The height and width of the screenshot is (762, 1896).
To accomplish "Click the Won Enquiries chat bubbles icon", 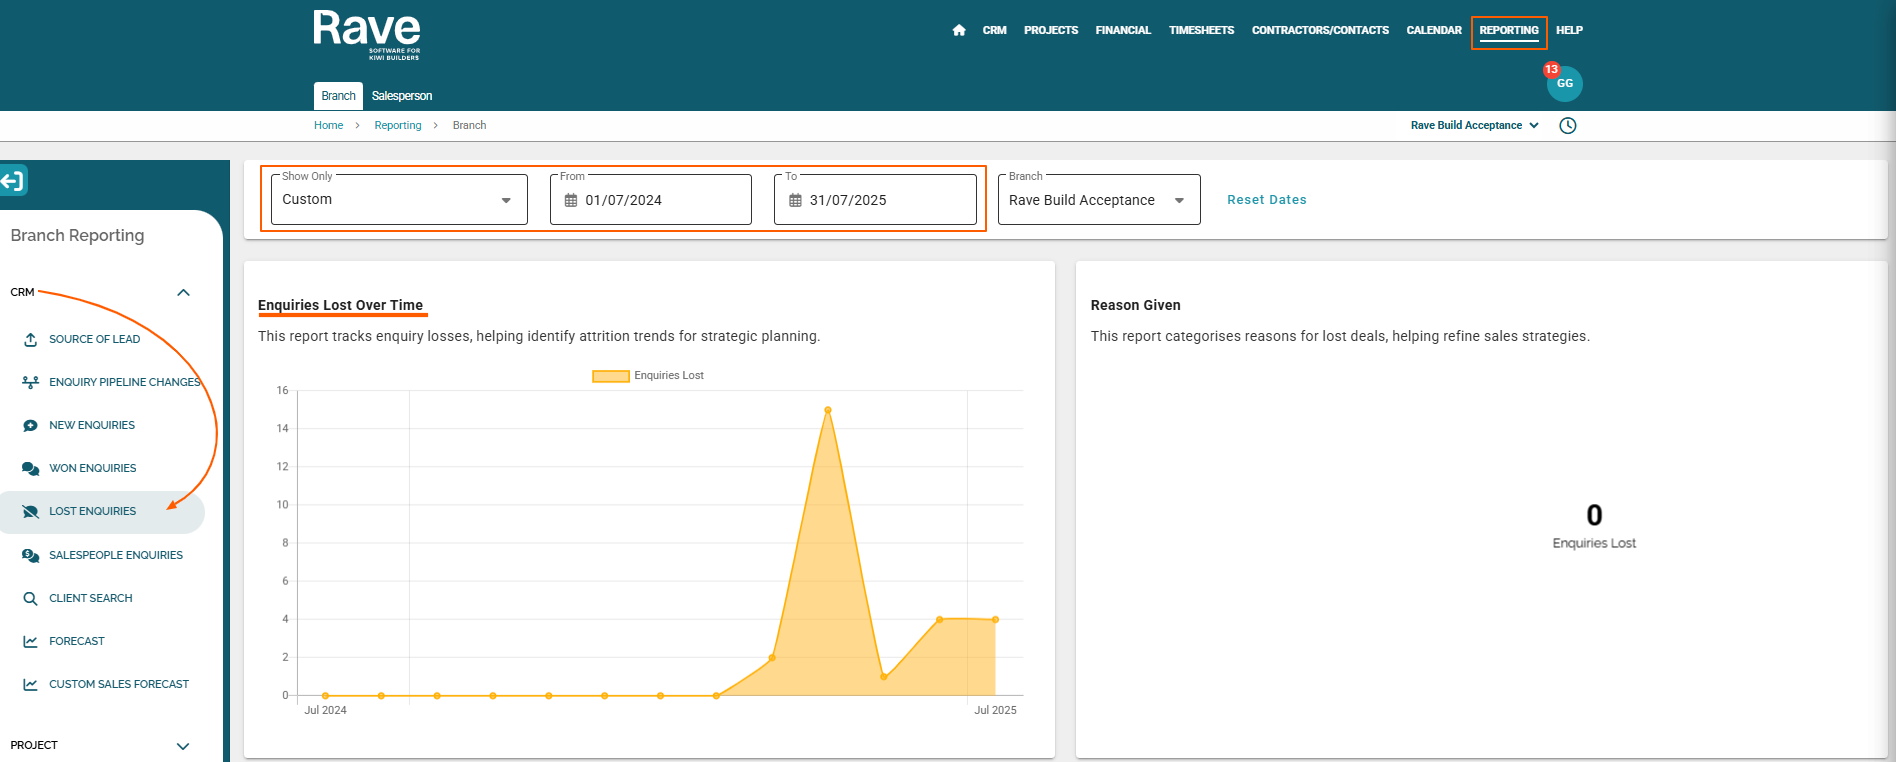I will click(31, 469).
